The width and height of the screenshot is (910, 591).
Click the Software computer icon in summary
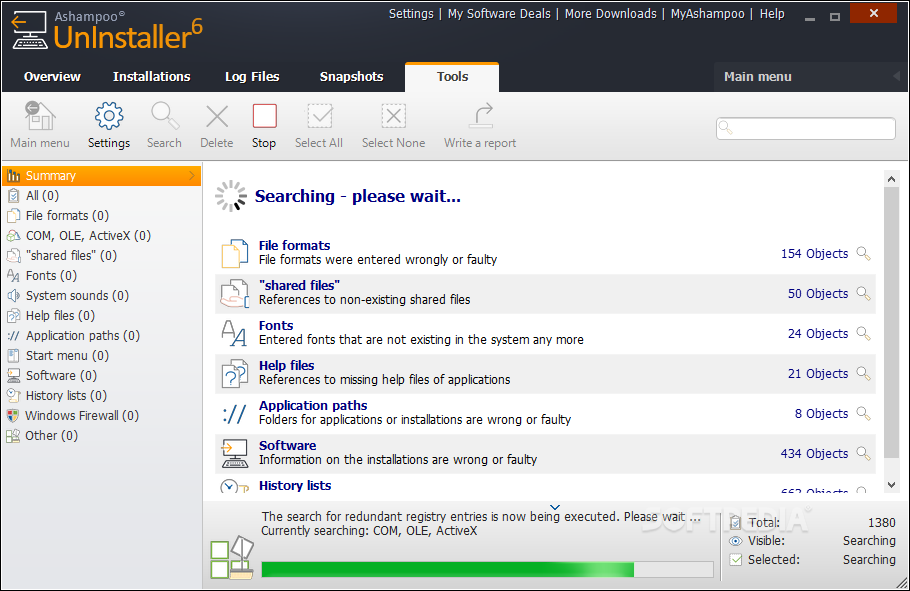click(234, 454)
